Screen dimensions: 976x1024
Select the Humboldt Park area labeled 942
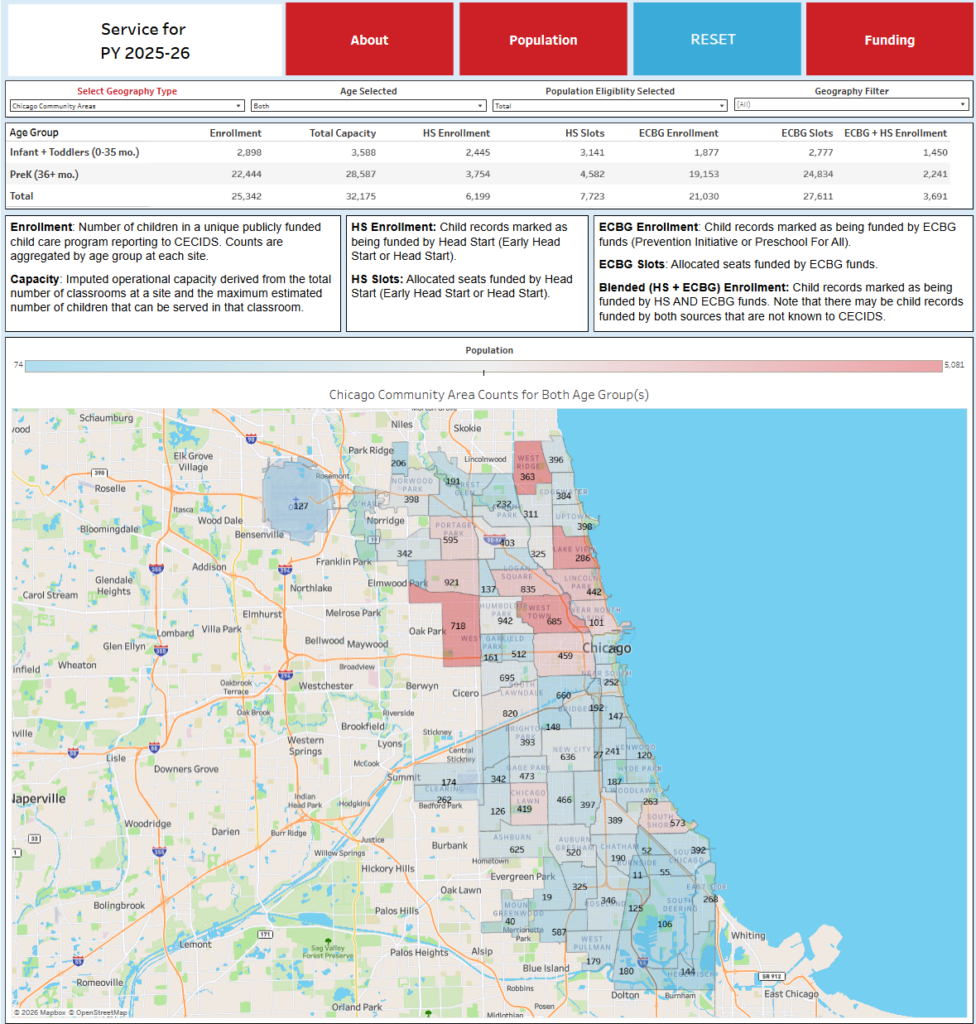tap(505, 621)
